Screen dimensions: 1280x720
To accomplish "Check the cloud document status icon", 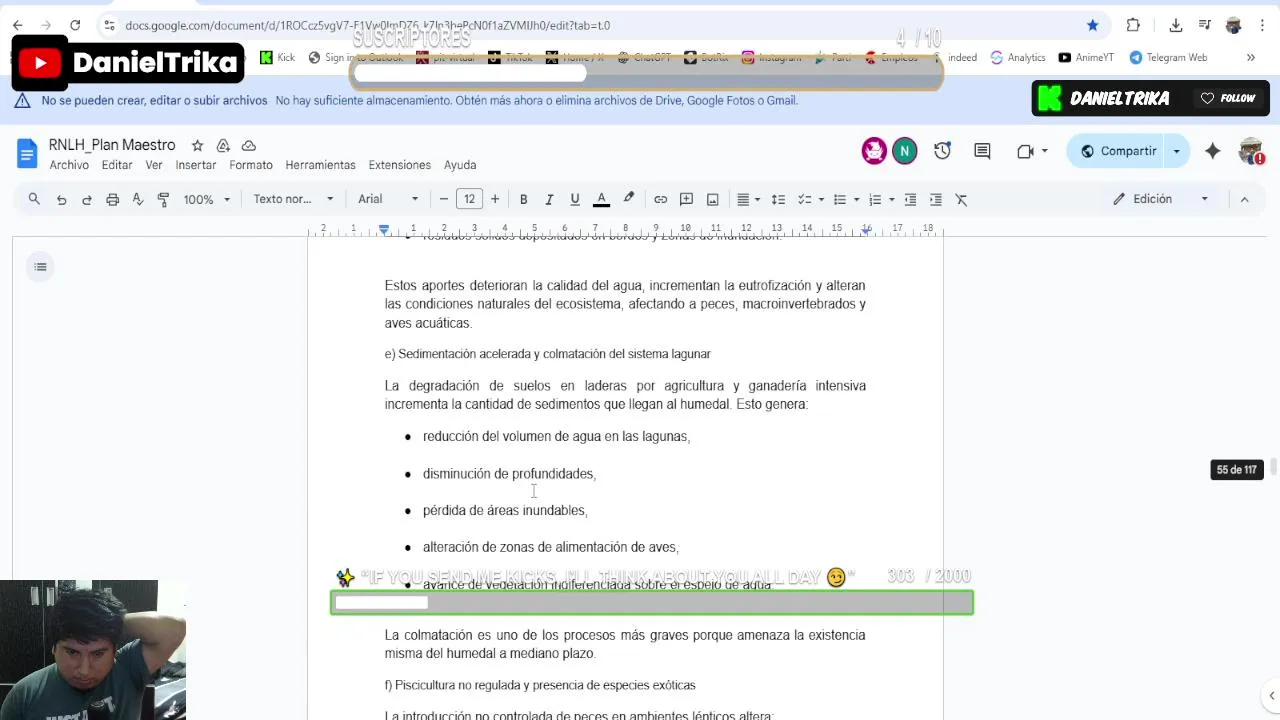I will pyautogui.click(x=249, y=146).
